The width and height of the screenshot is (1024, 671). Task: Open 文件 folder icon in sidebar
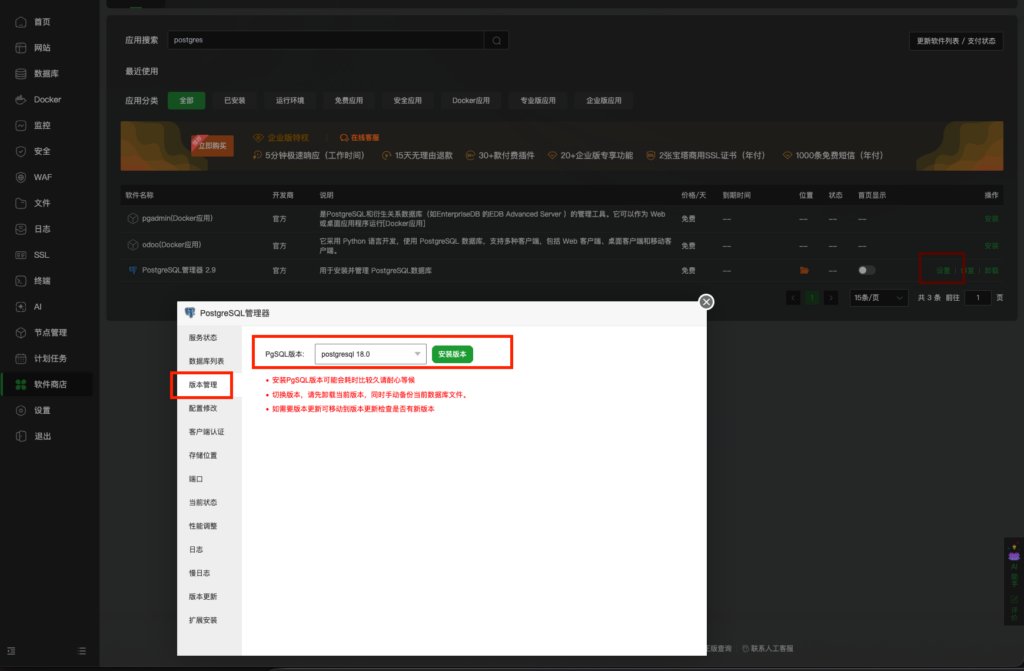click(x=21, y=203)
